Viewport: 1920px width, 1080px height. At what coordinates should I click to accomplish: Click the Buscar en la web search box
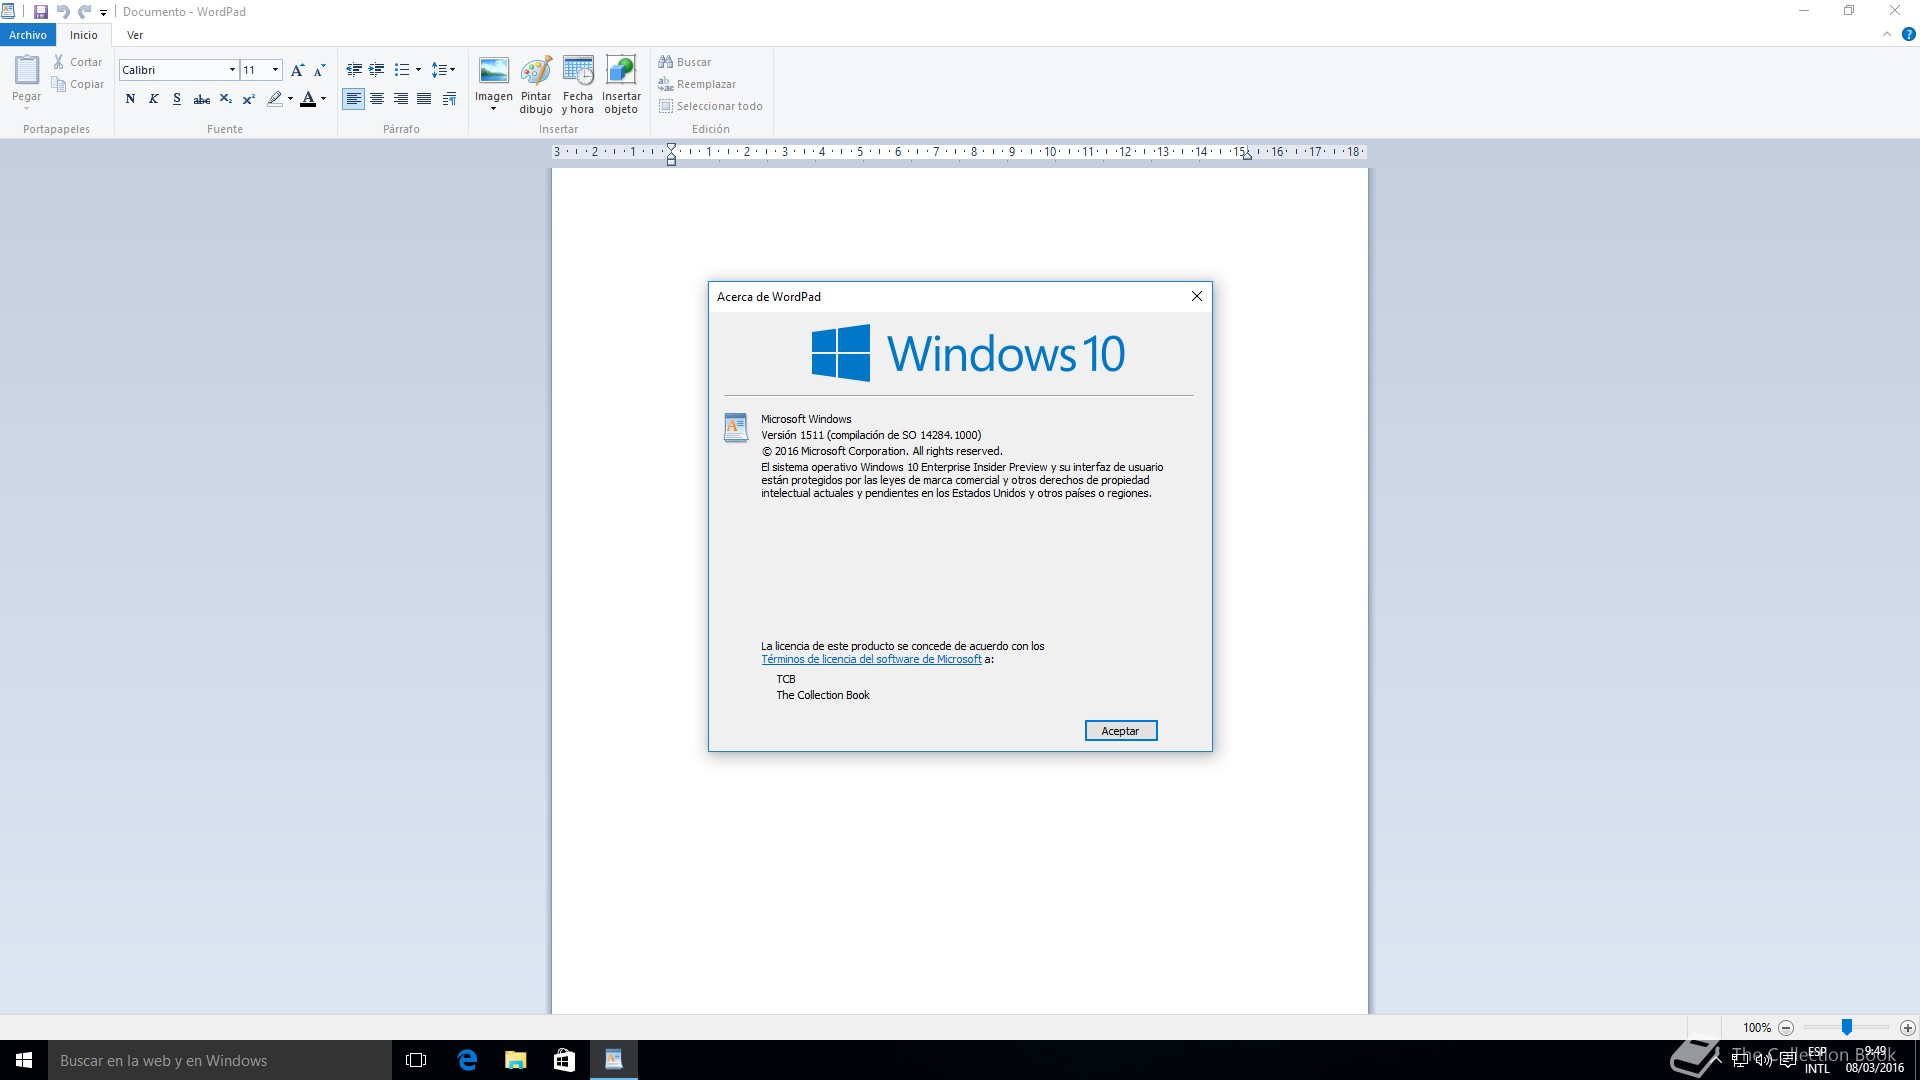tap(220, 1060)
